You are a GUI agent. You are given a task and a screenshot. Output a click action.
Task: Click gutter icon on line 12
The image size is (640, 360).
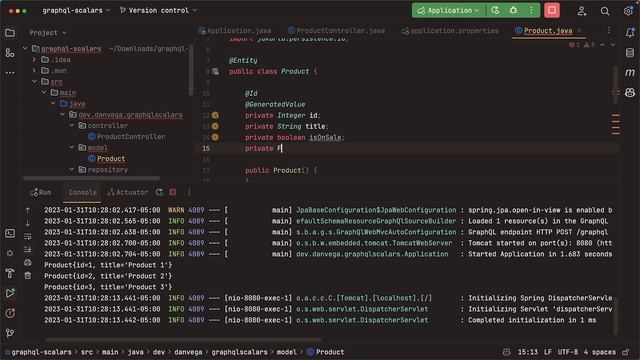(x=215, y=116)
